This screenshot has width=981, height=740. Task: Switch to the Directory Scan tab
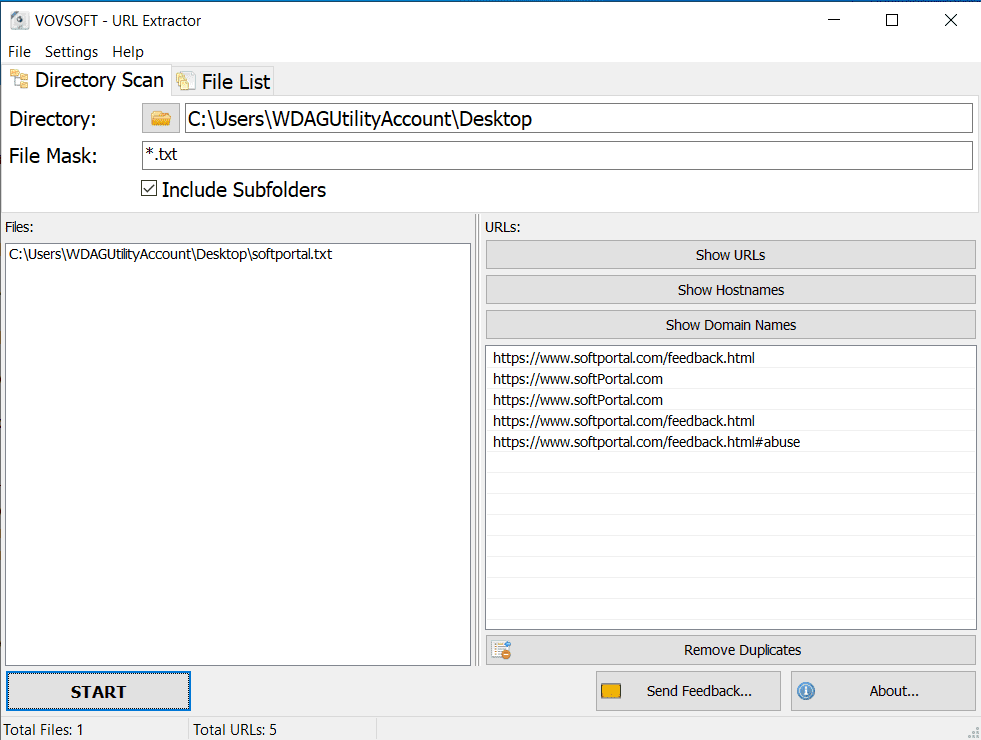pos(86,80)
